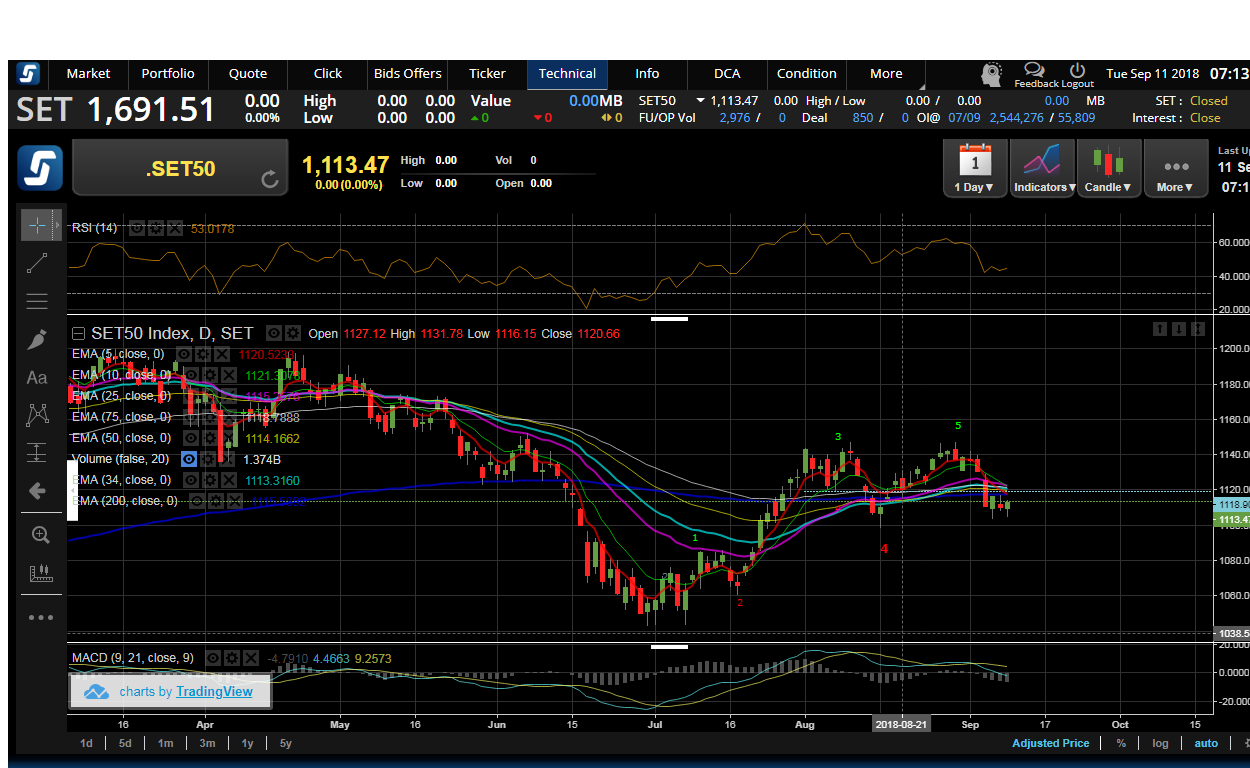Select the 3m time range button
The height and width of the screenshot is (768, 1250).
click(207, 743)
